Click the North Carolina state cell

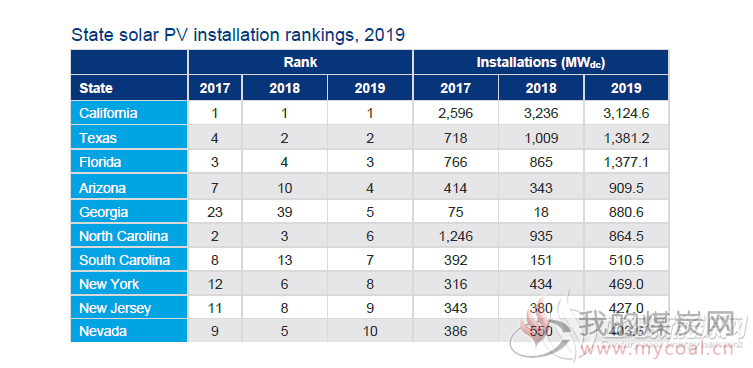point(129,236)
